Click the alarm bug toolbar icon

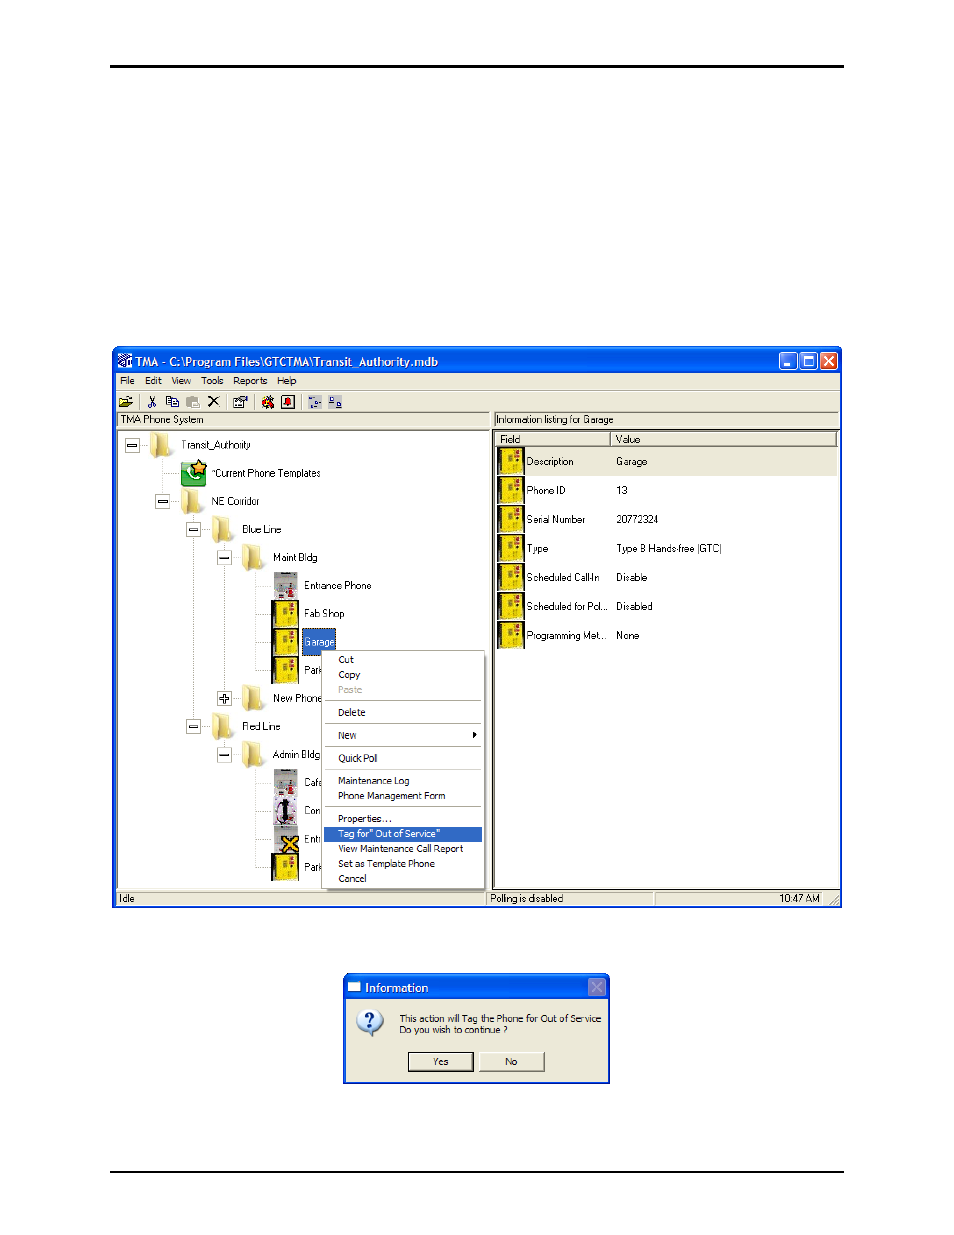268,402
